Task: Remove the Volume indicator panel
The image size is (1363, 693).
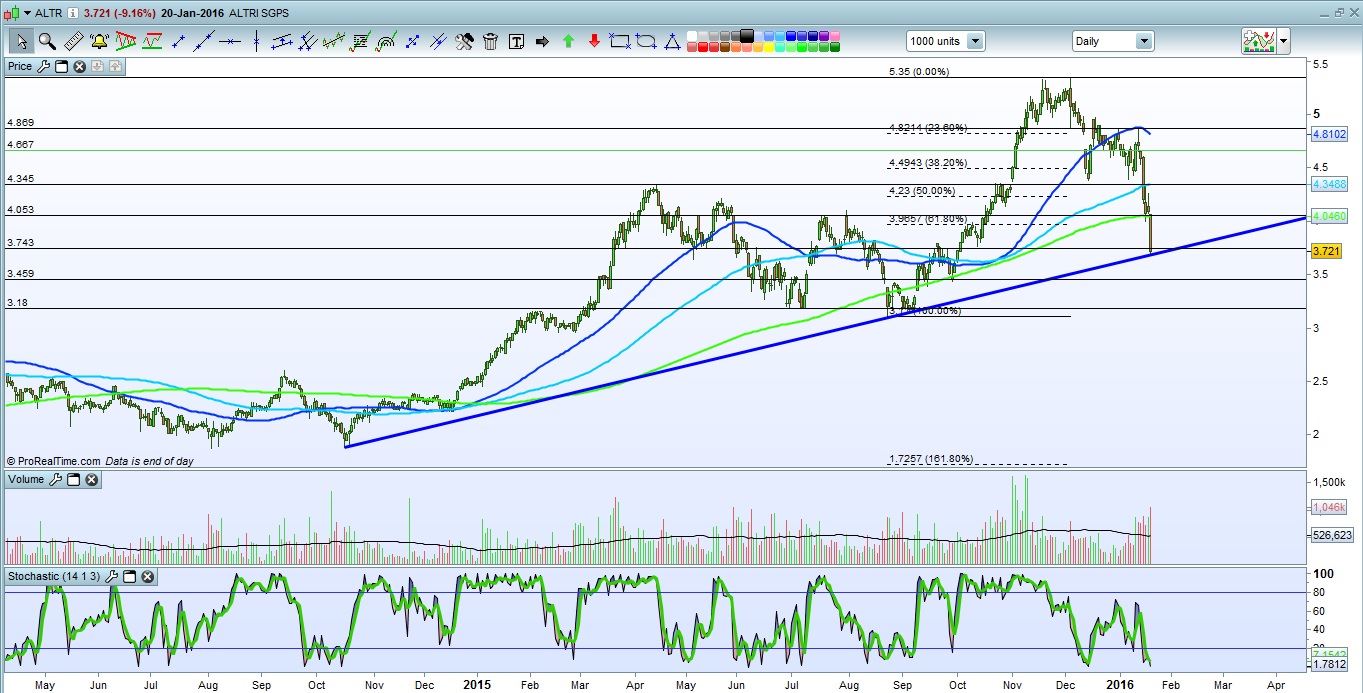Action: pyautogui.click(x=91, y=480)
